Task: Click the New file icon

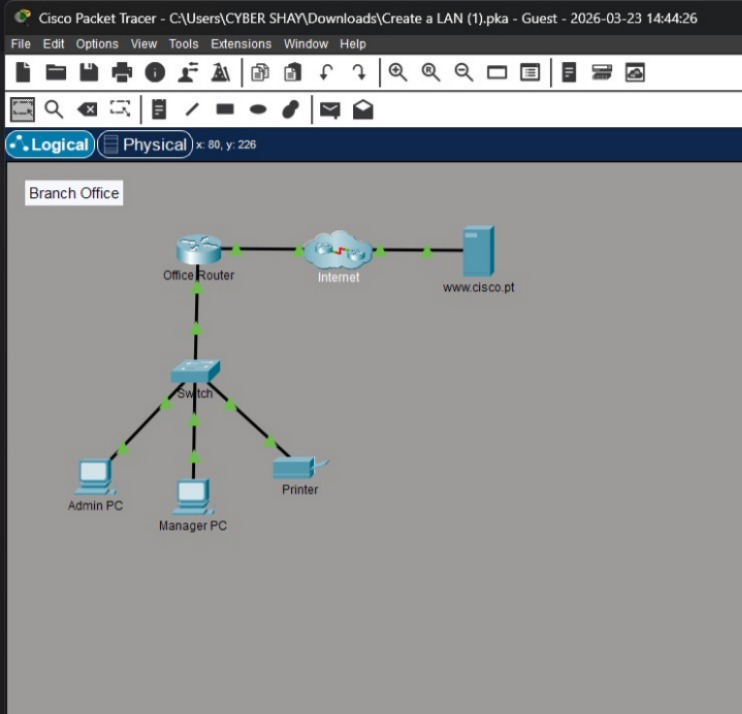Action: pos(23,73)
